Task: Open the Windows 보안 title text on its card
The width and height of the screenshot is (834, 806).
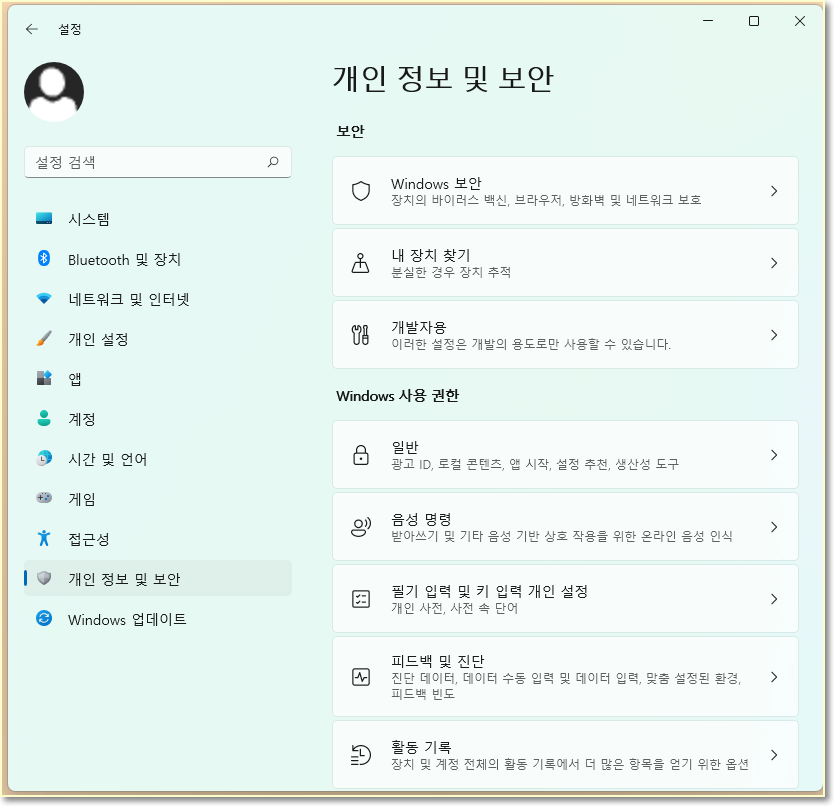Action: (436, 184)
